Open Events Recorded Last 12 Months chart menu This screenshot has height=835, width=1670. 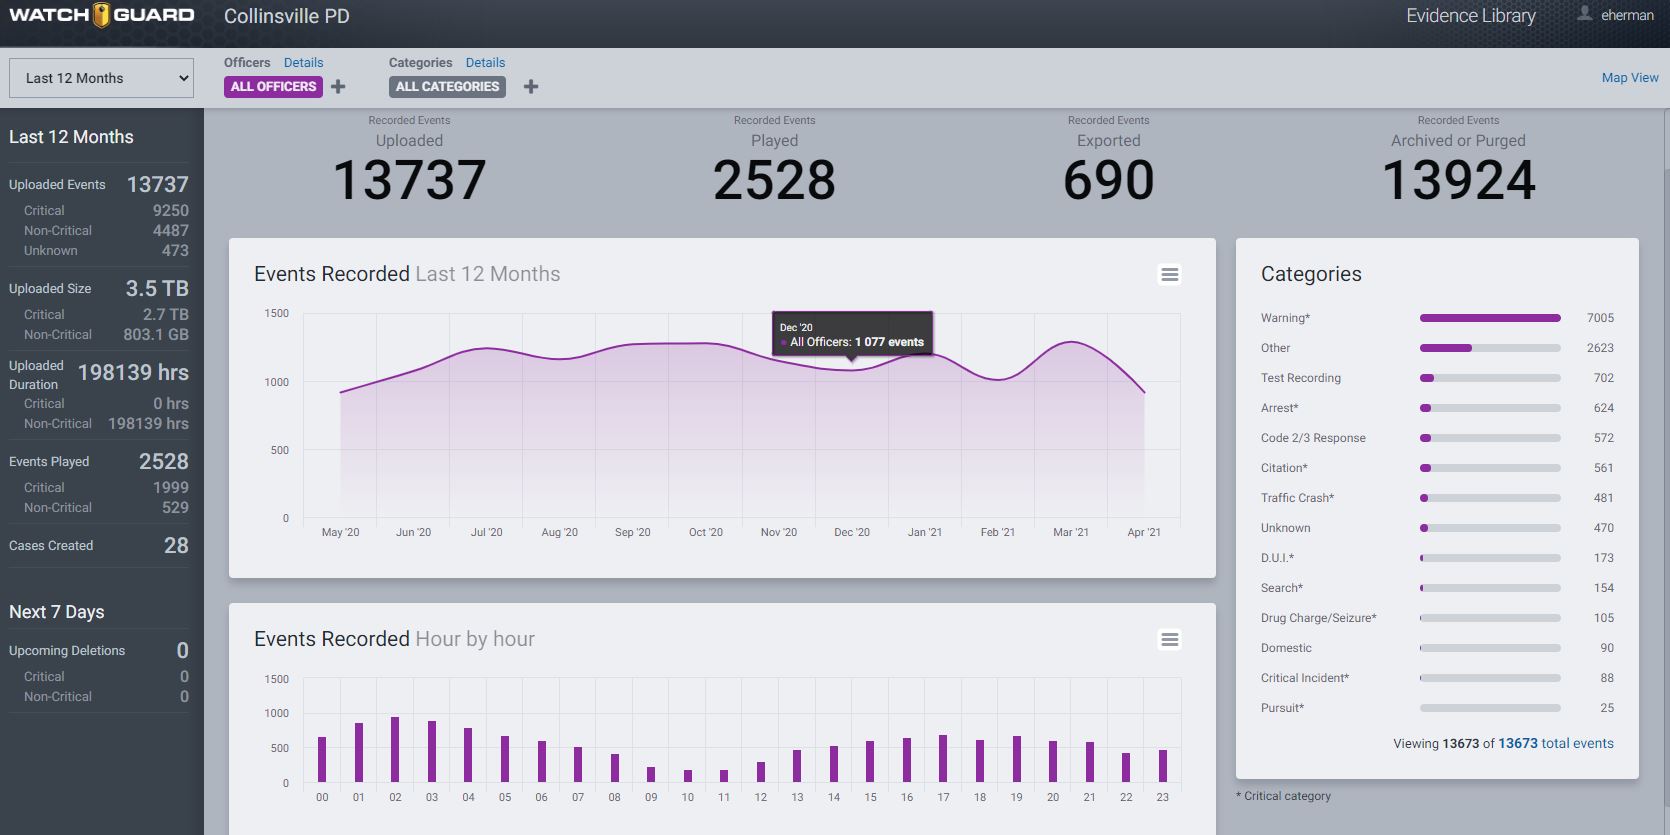pyautogui.click(x=1169, y=274)
